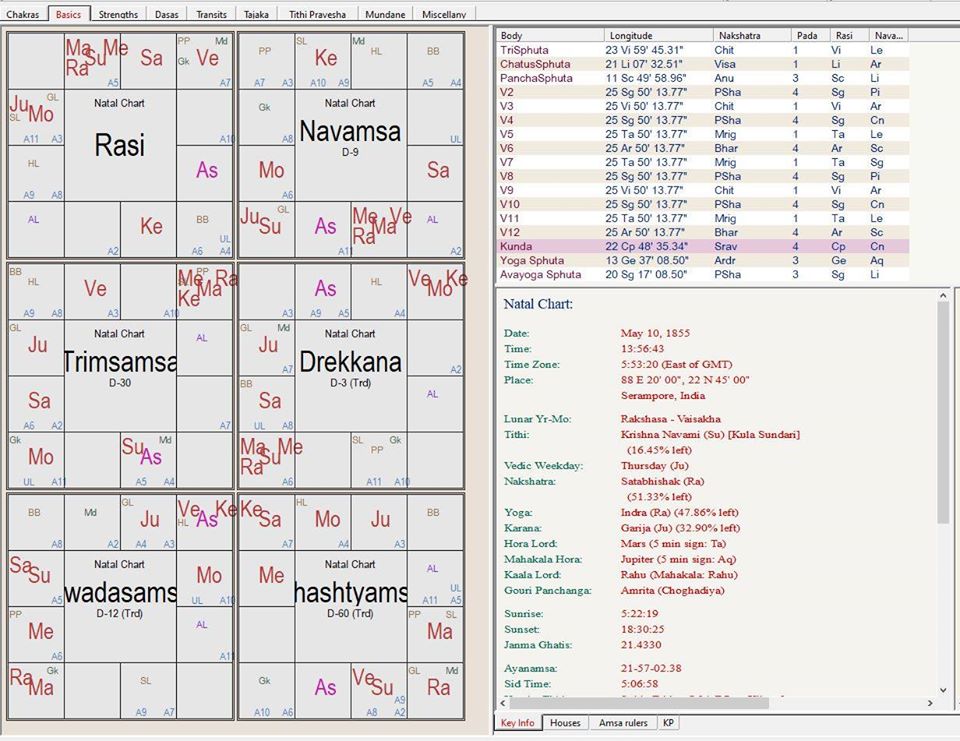Open the KP tab

668,723
